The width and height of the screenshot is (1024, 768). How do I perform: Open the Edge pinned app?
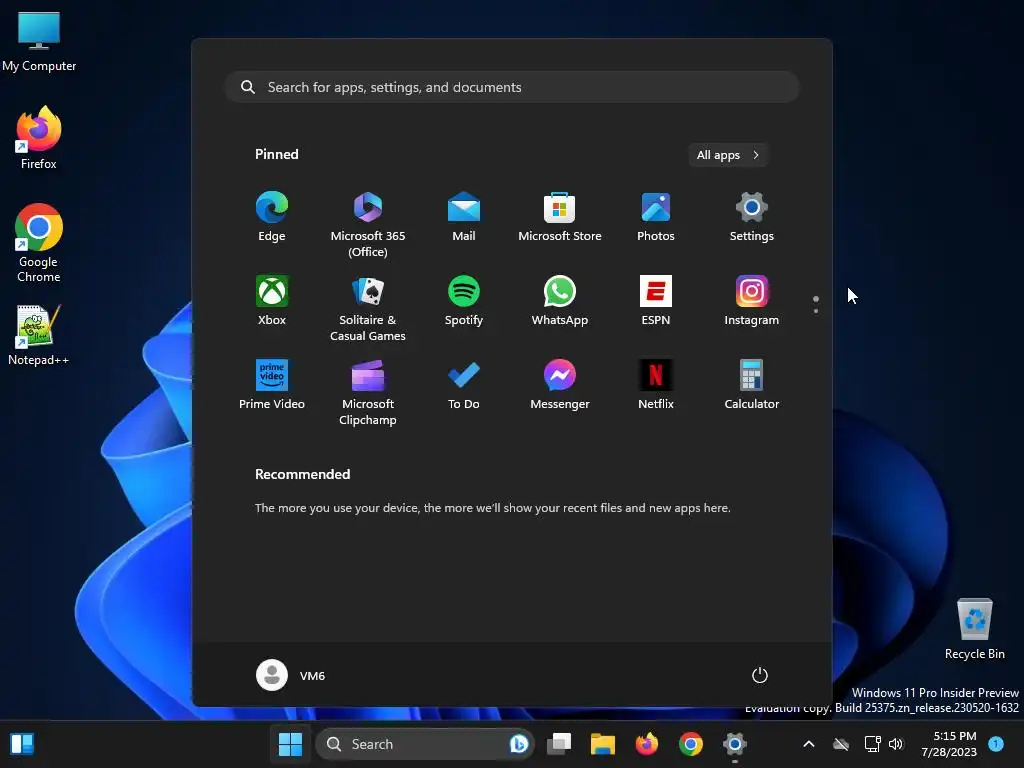tap(272, 217)
